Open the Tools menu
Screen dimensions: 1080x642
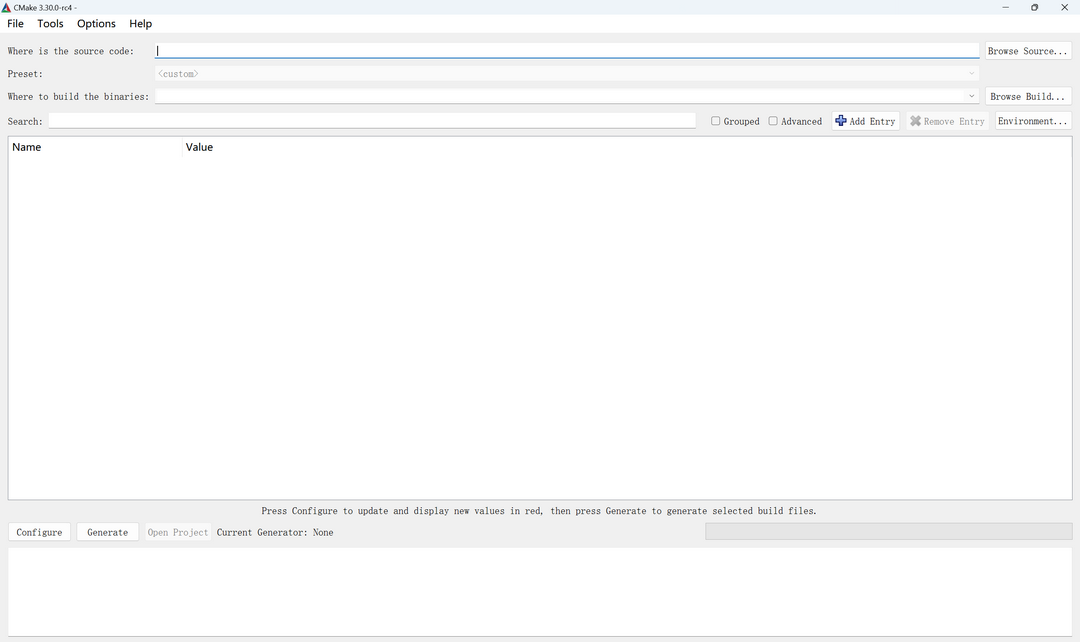coord(50,23)
